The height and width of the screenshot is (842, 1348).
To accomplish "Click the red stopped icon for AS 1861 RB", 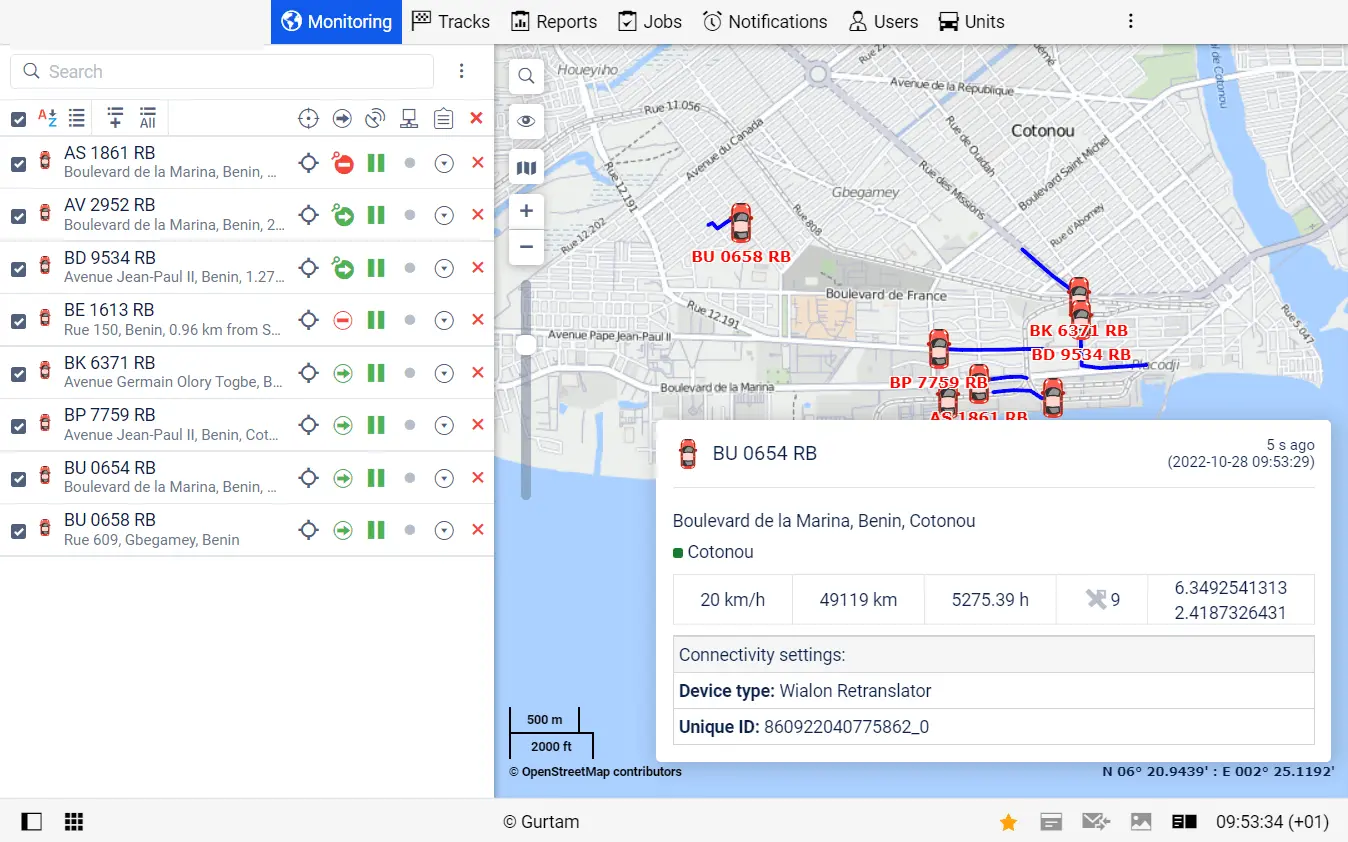I will pos(343,163).
